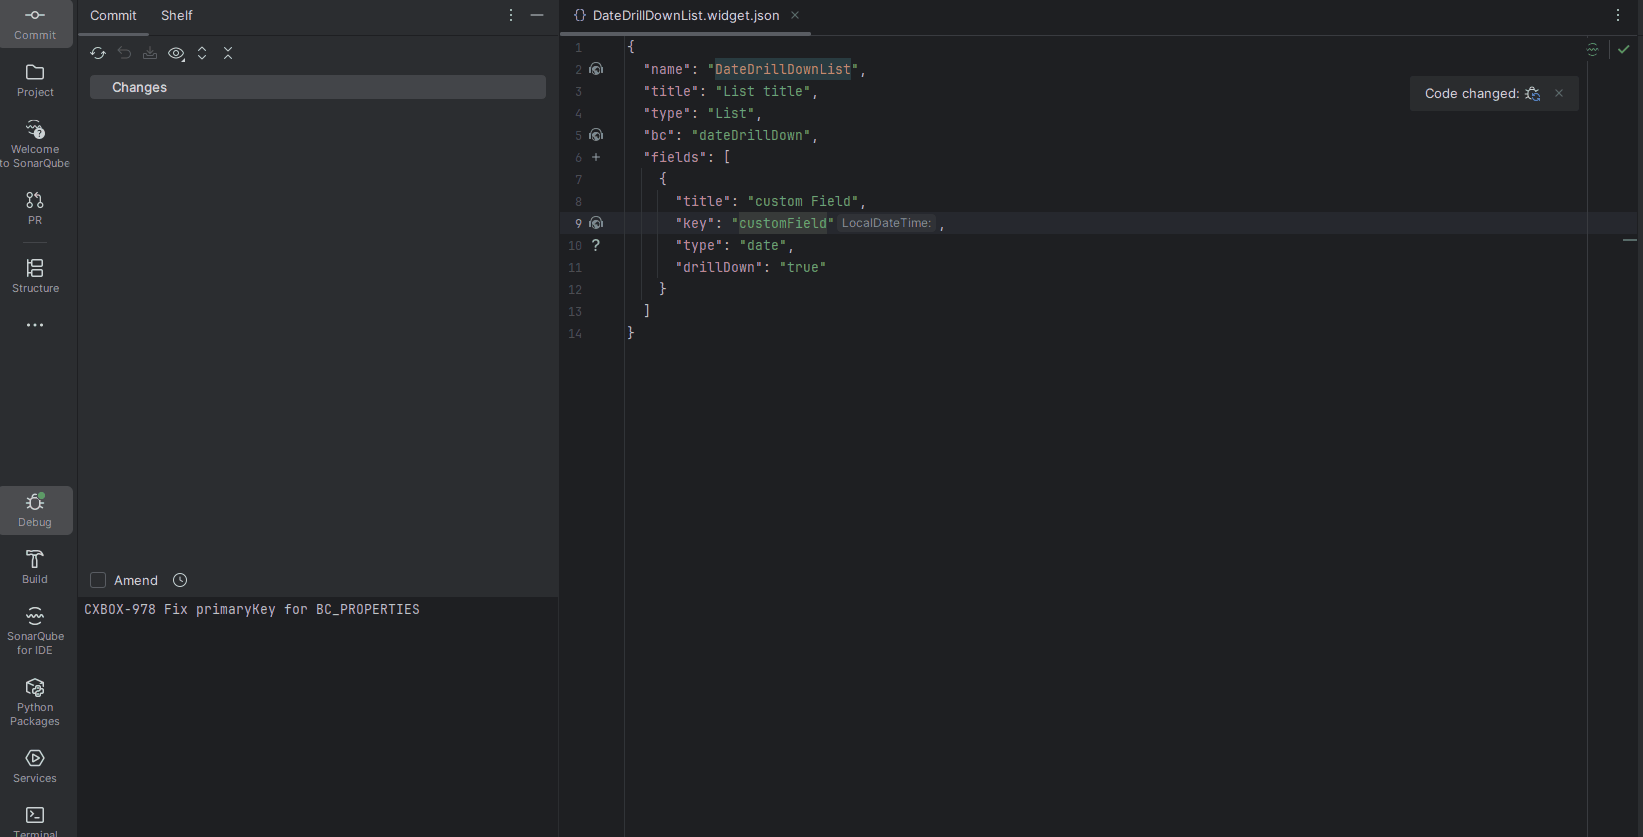
Task: Open the Terminal tool window
Action: point(35,820)
